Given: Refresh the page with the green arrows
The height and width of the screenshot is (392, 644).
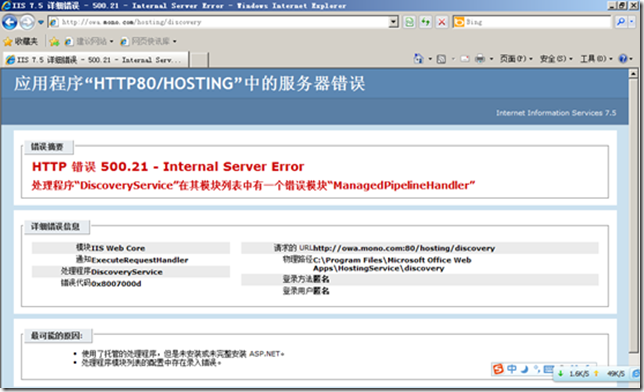Looking at the screenshot, I should click(x=426, y=22).
